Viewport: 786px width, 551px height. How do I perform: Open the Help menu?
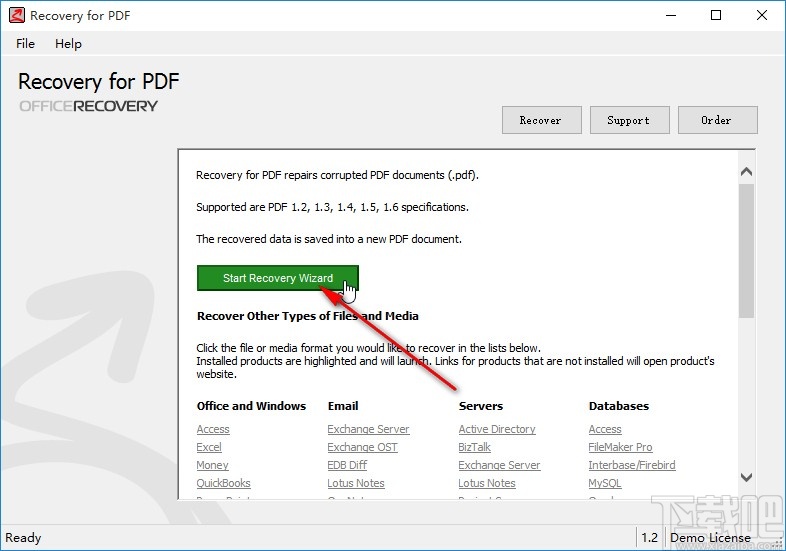pyautogui.click(x=68, y=44)
